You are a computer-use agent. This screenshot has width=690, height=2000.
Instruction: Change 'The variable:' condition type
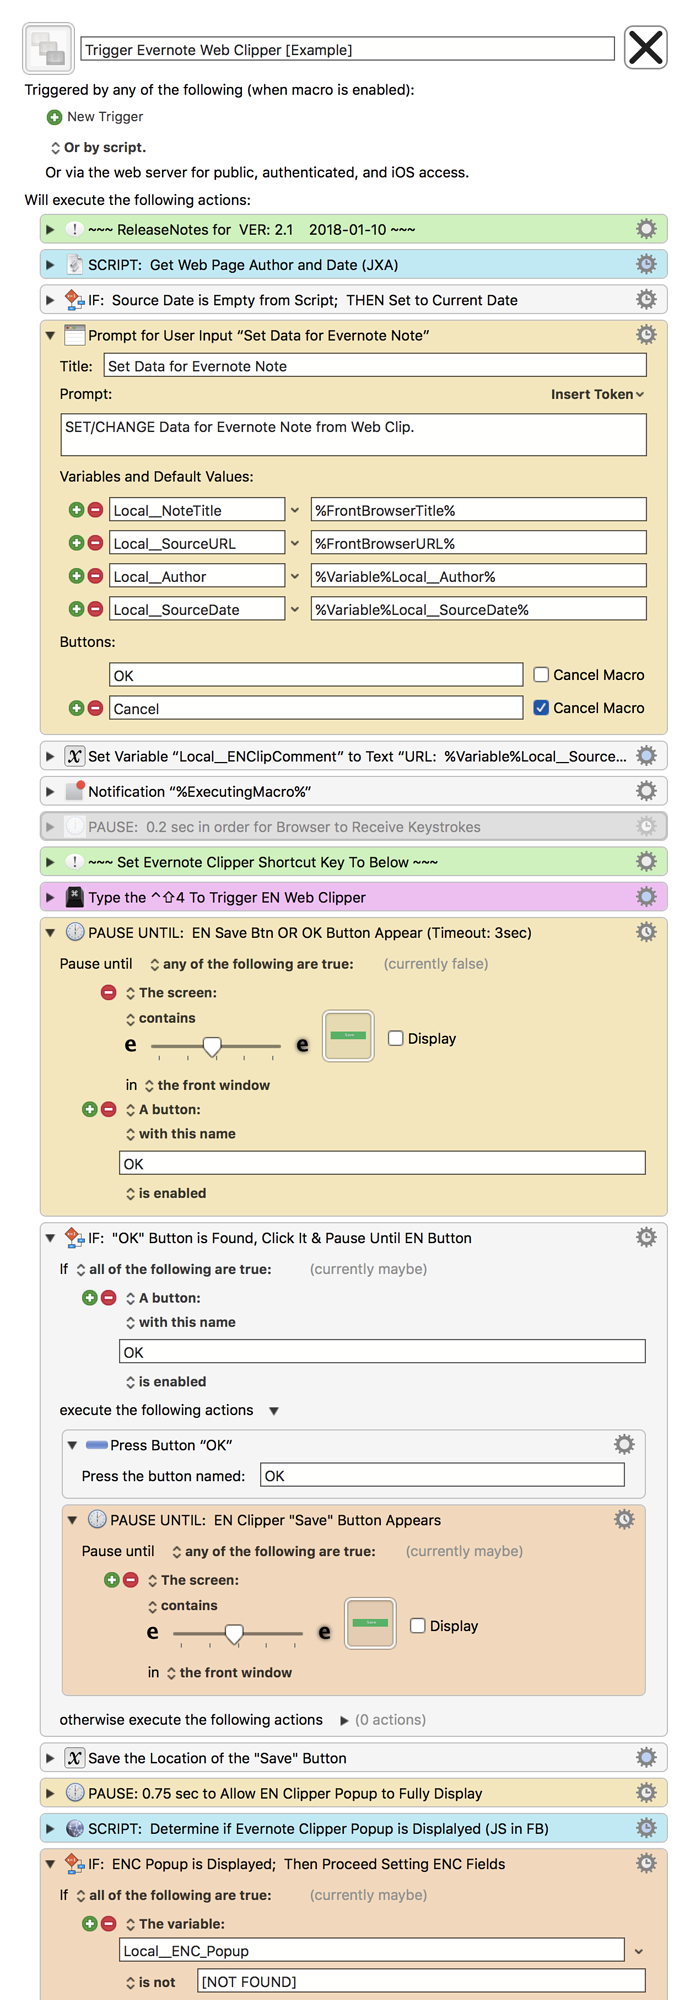pos(175,1924)
